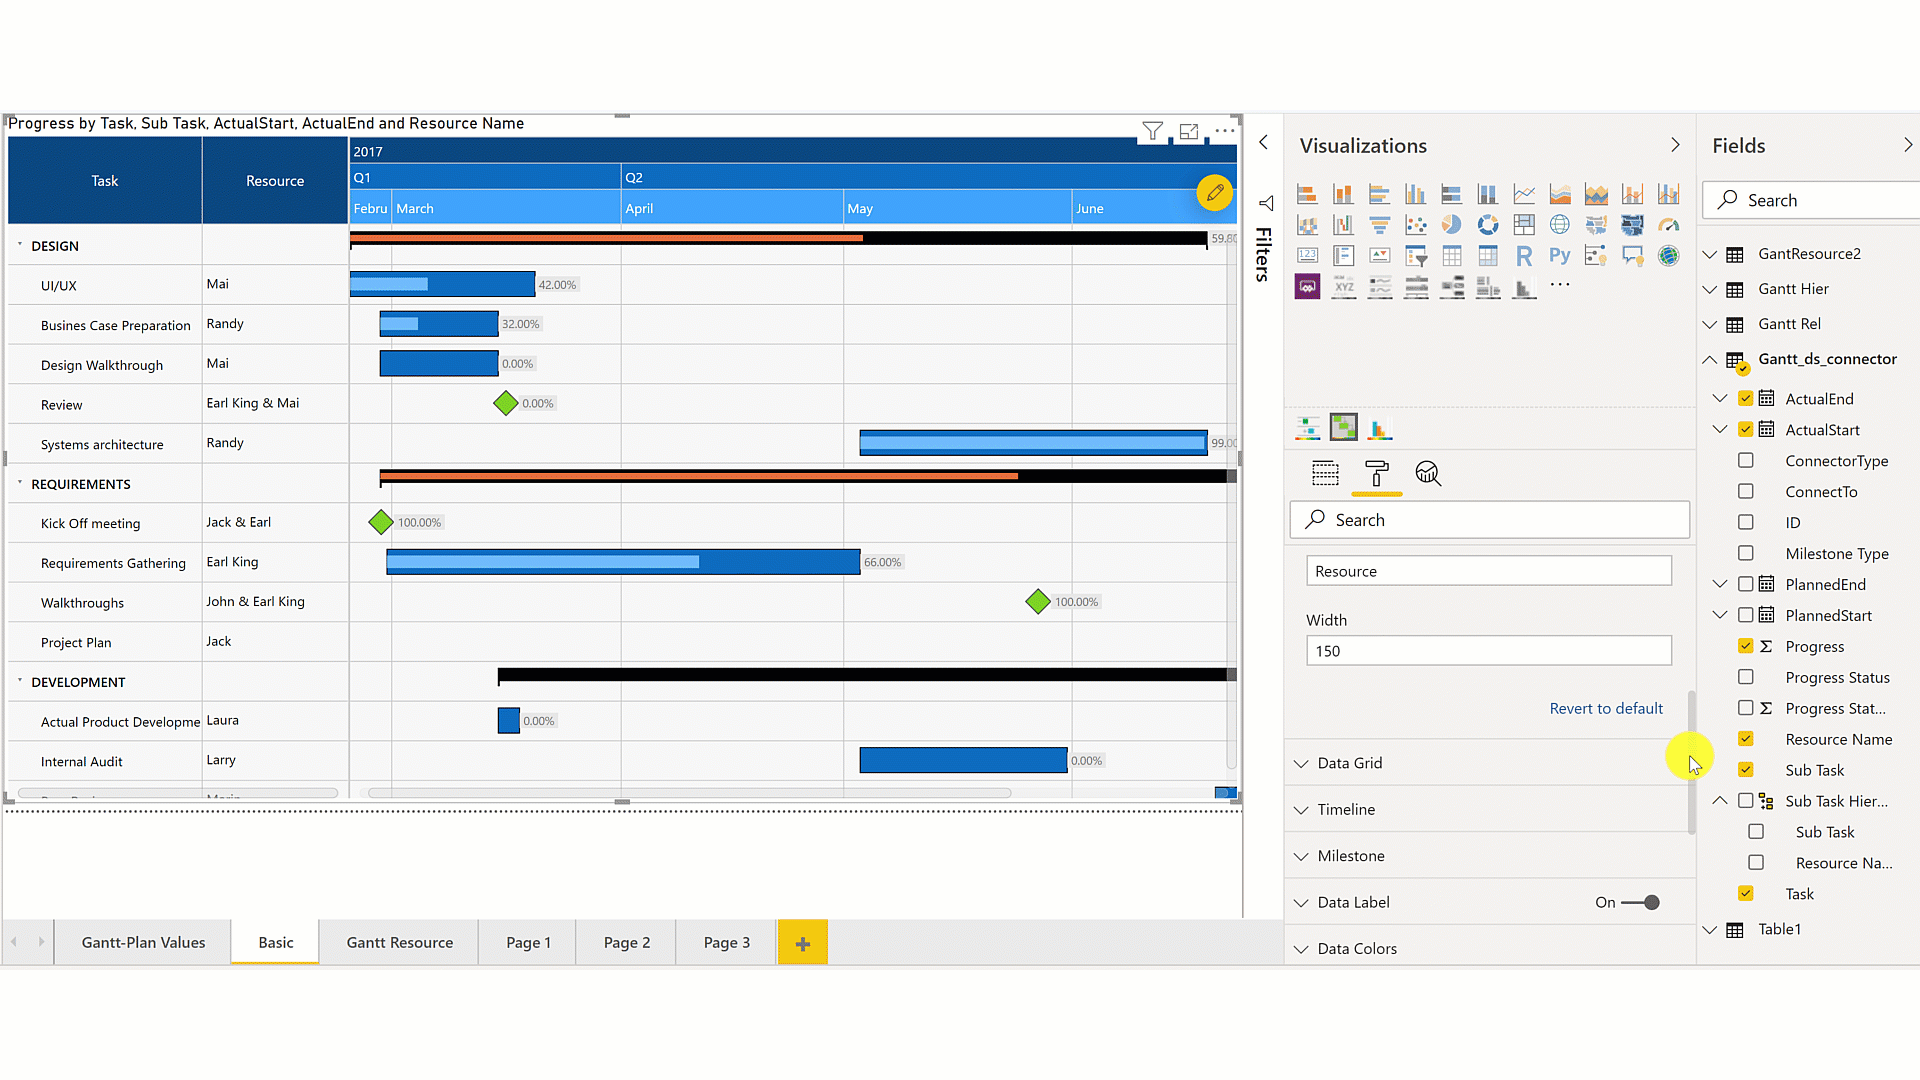Check the ConnectorType field checkbox
Screen dimensions: 1920x1080
pos(1745,461)
